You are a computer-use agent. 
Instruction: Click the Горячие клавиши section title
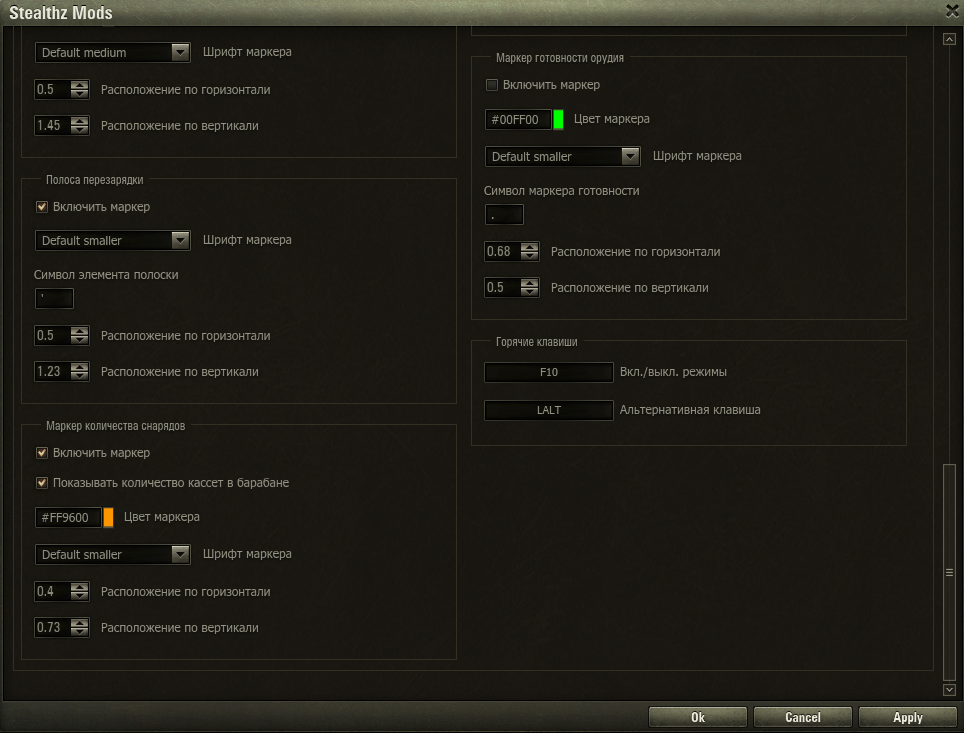(x=537, y=342)
